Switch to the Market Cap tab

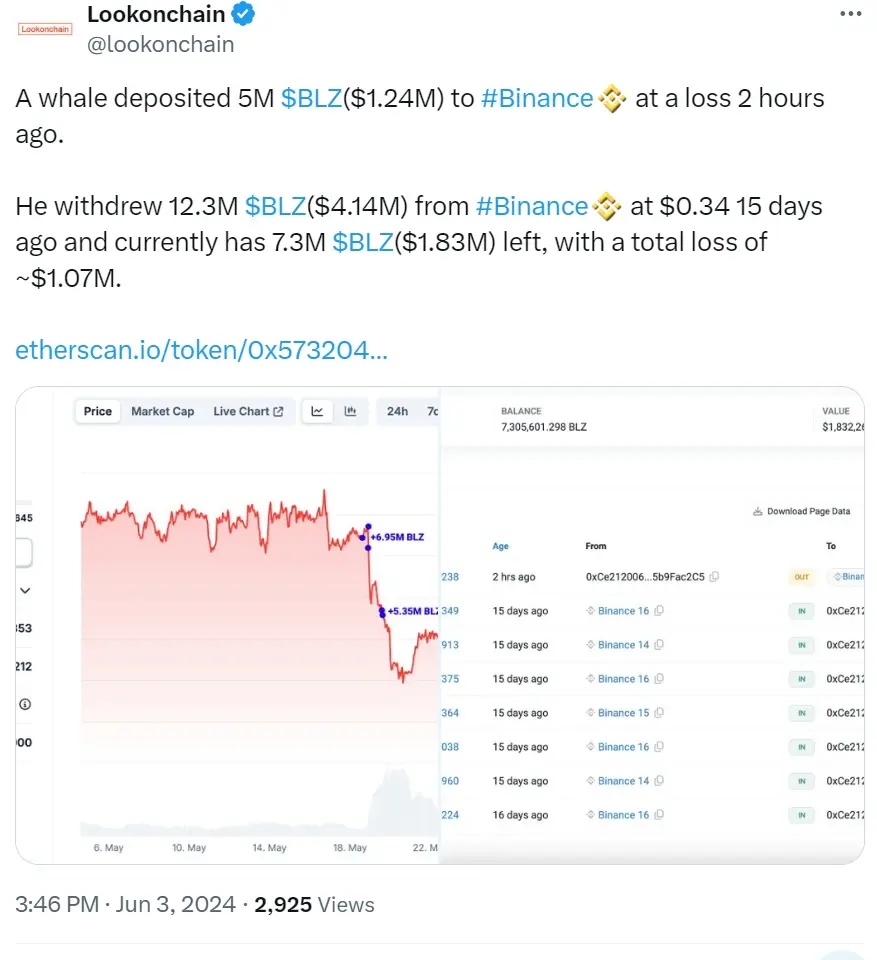163,411
